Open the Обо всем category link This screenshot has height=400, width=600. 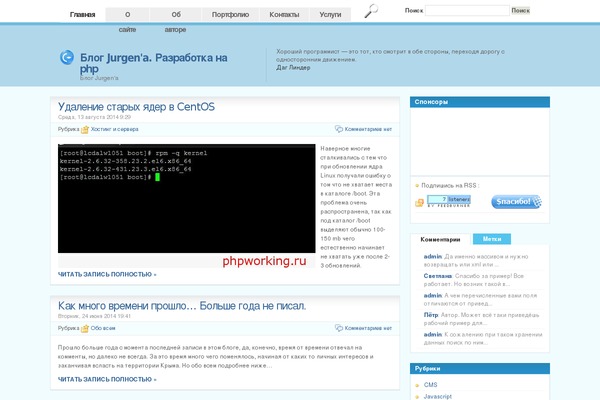coord(103,328)
